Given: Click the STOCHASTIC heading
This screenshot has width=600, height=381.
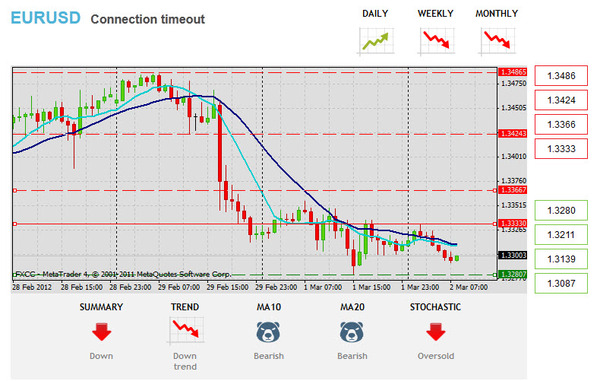Looking at the screenshot, I should [x=435, y=307].
